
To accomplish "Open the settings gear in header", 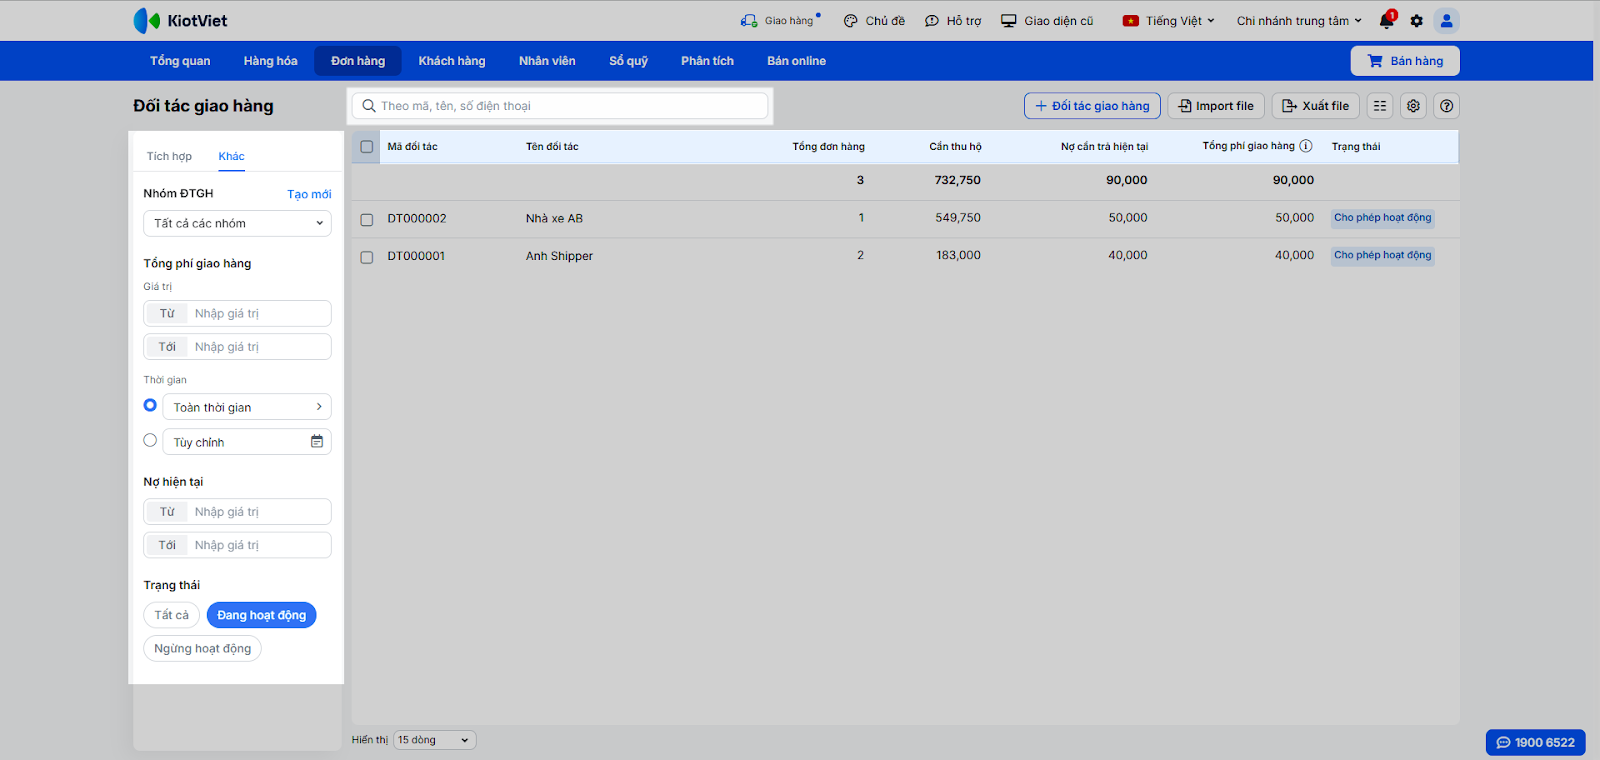I will (1416, 20).
